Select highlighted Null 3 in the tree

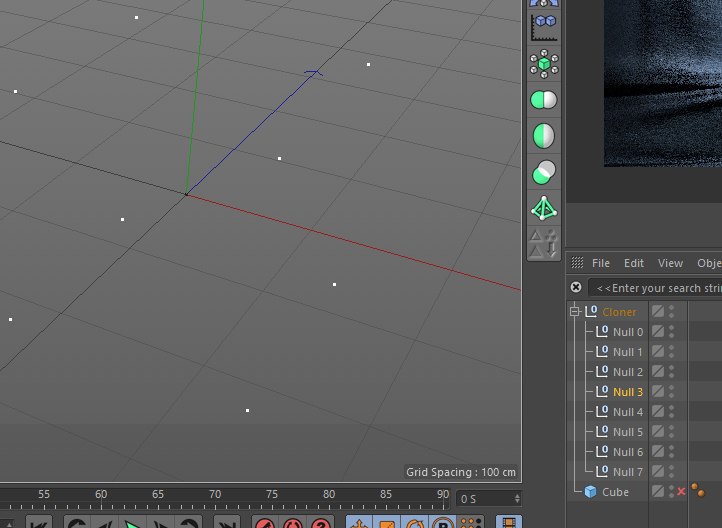point(628,392)
